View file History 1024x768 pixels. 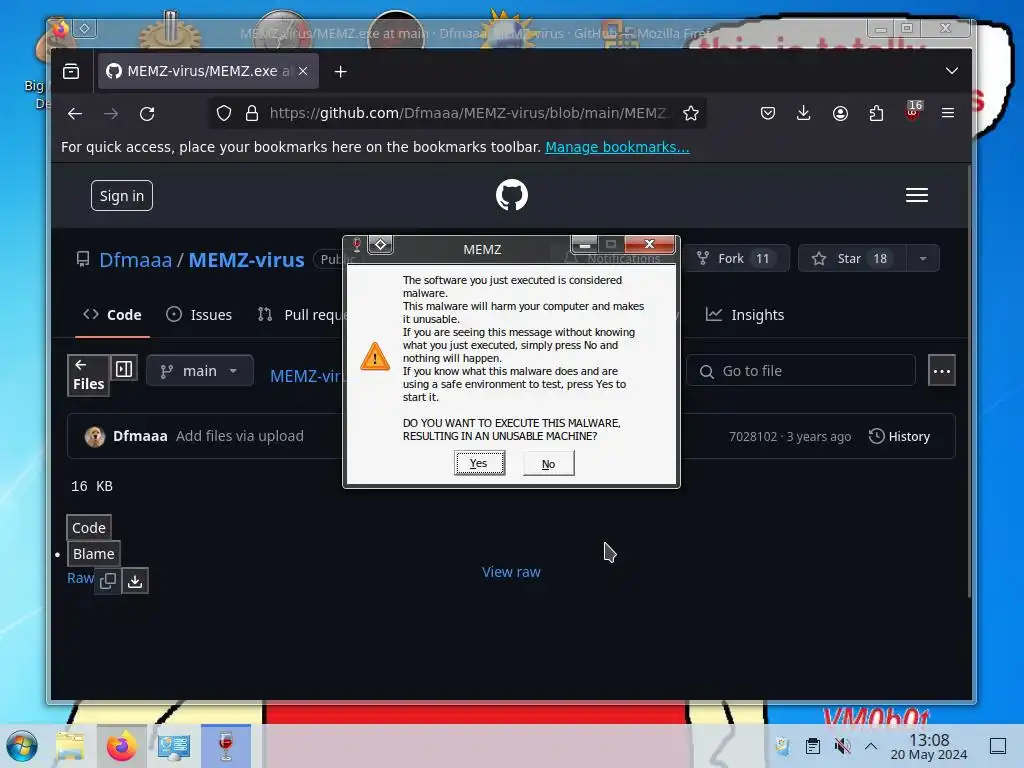coord(899,436)
